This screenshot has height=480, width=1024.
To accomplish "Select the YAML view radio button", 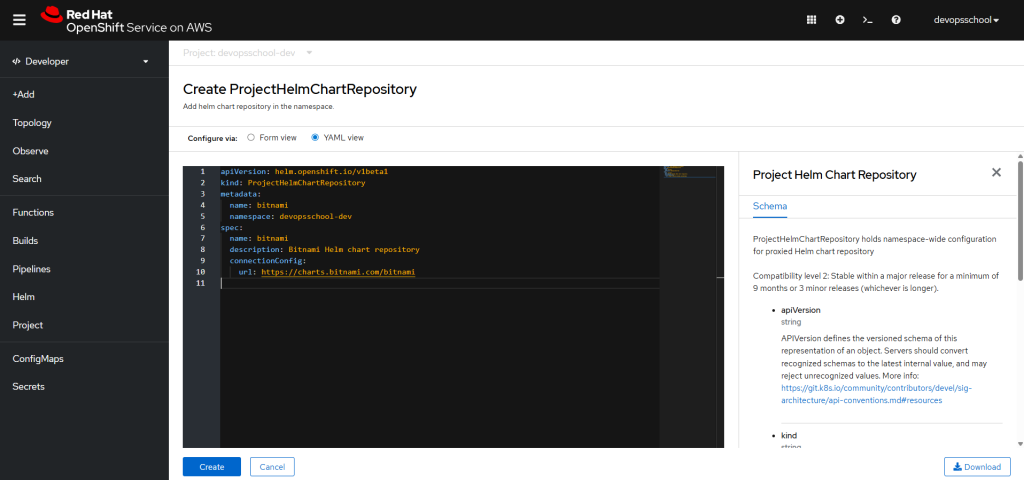I will click(315, 137).
